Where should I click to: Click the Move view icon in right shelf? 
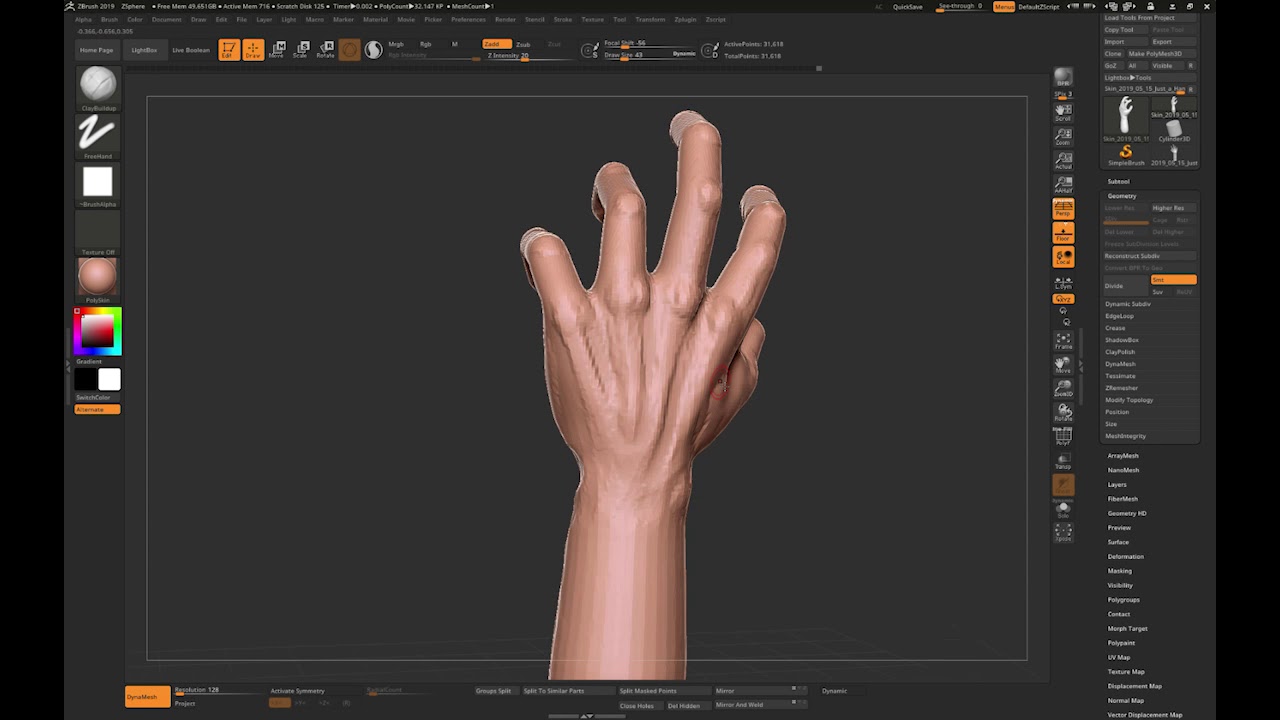[1063, 364]
